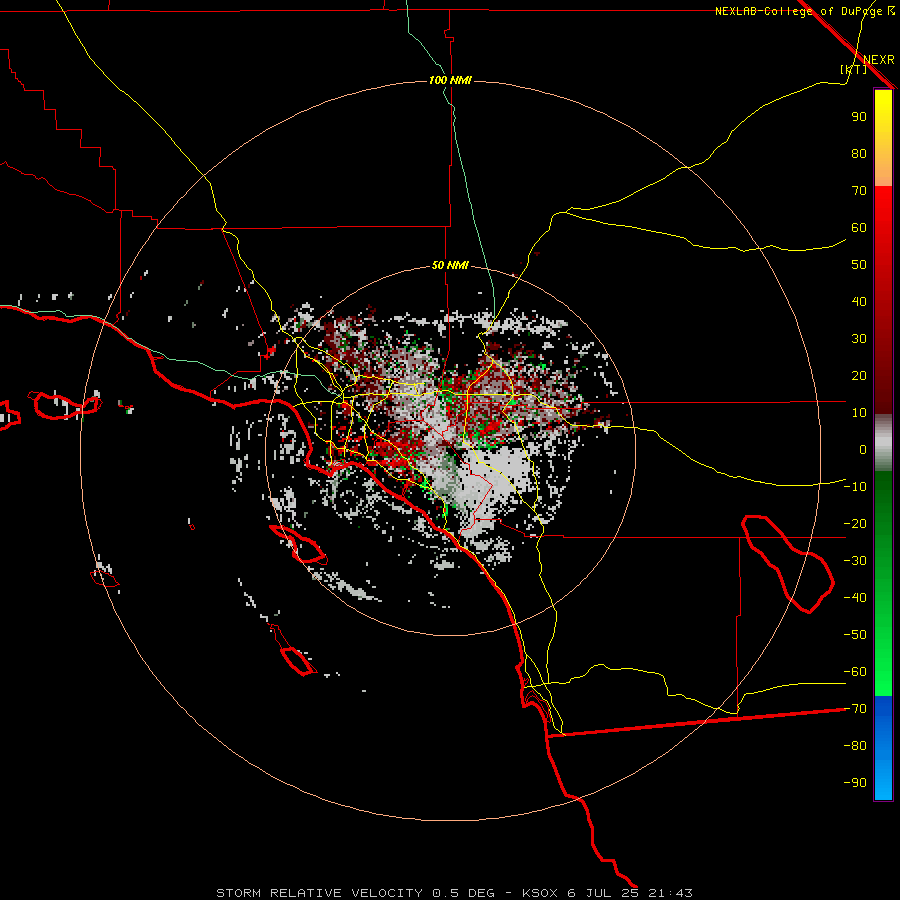Click the KT units label above color scale
900x900 pixels.
point(854,69)
